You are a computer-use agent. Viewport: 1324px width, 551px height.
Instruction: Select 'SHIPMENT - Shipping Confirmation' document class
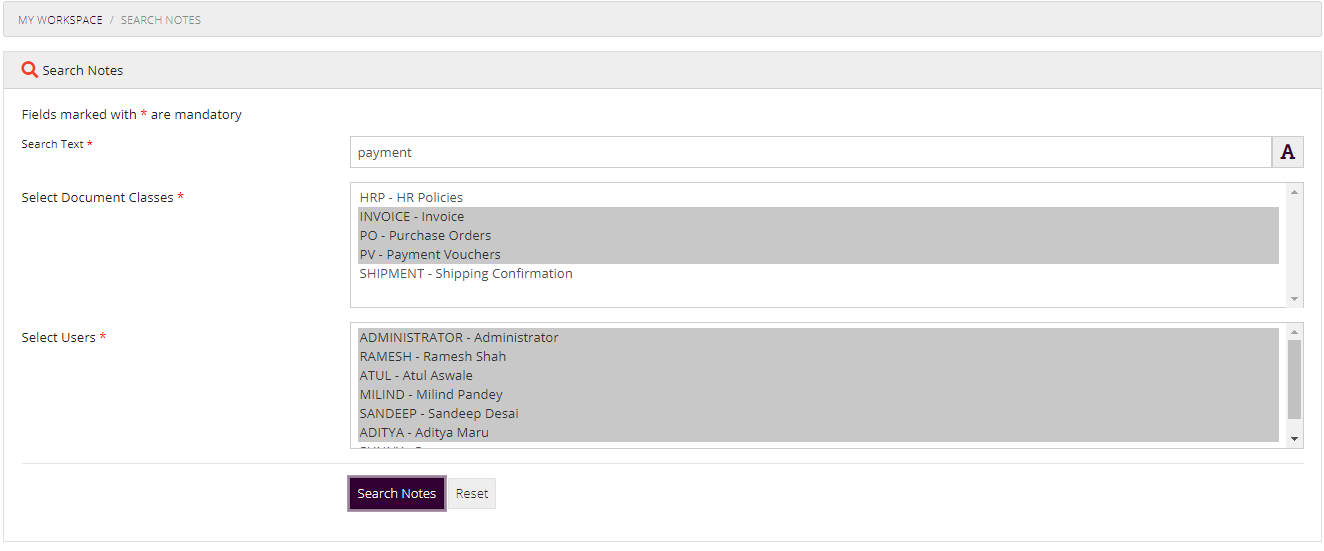click(x=818, y=273)
